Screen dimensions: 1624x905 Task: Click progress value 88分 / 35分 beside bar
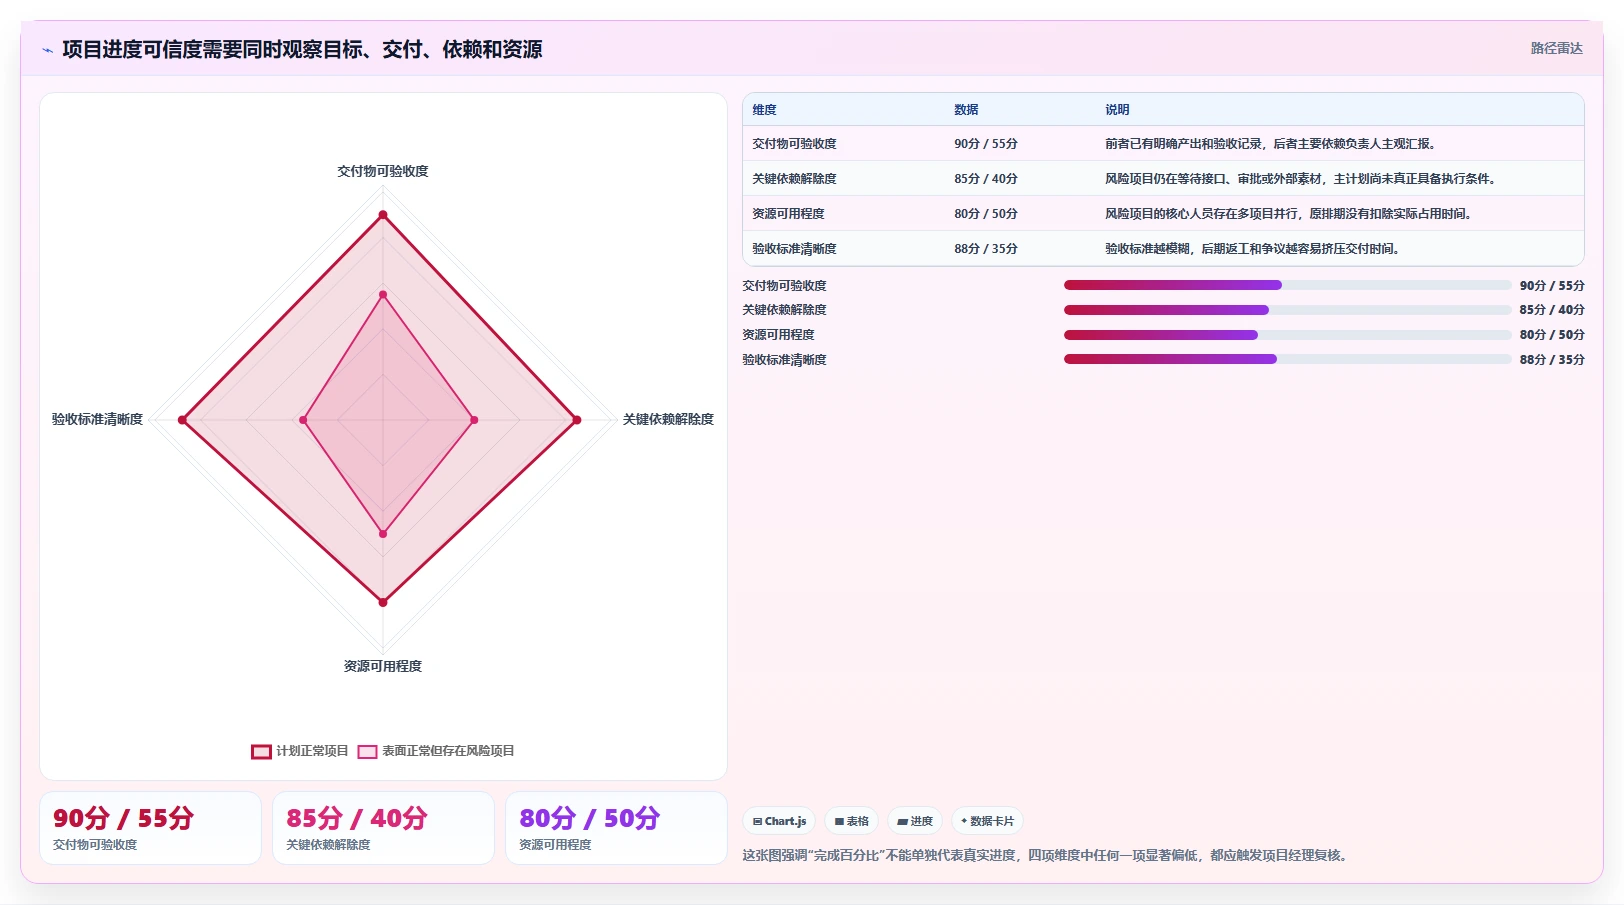click(1552, 360)
